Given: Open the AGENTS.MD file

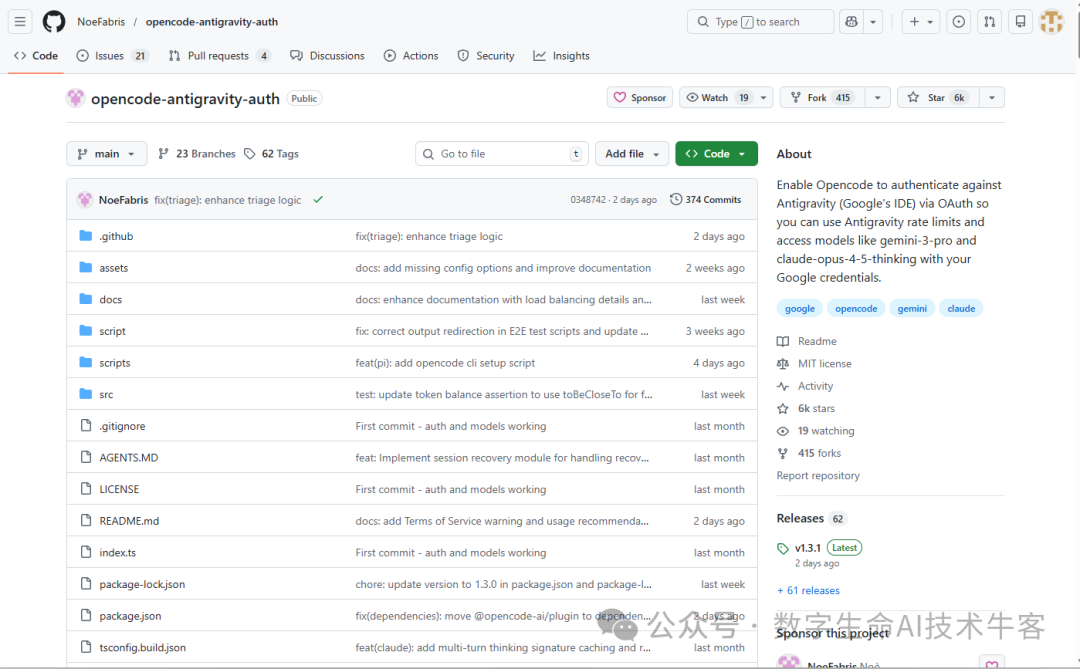Looking at the screenshot, I should point(129,458).
